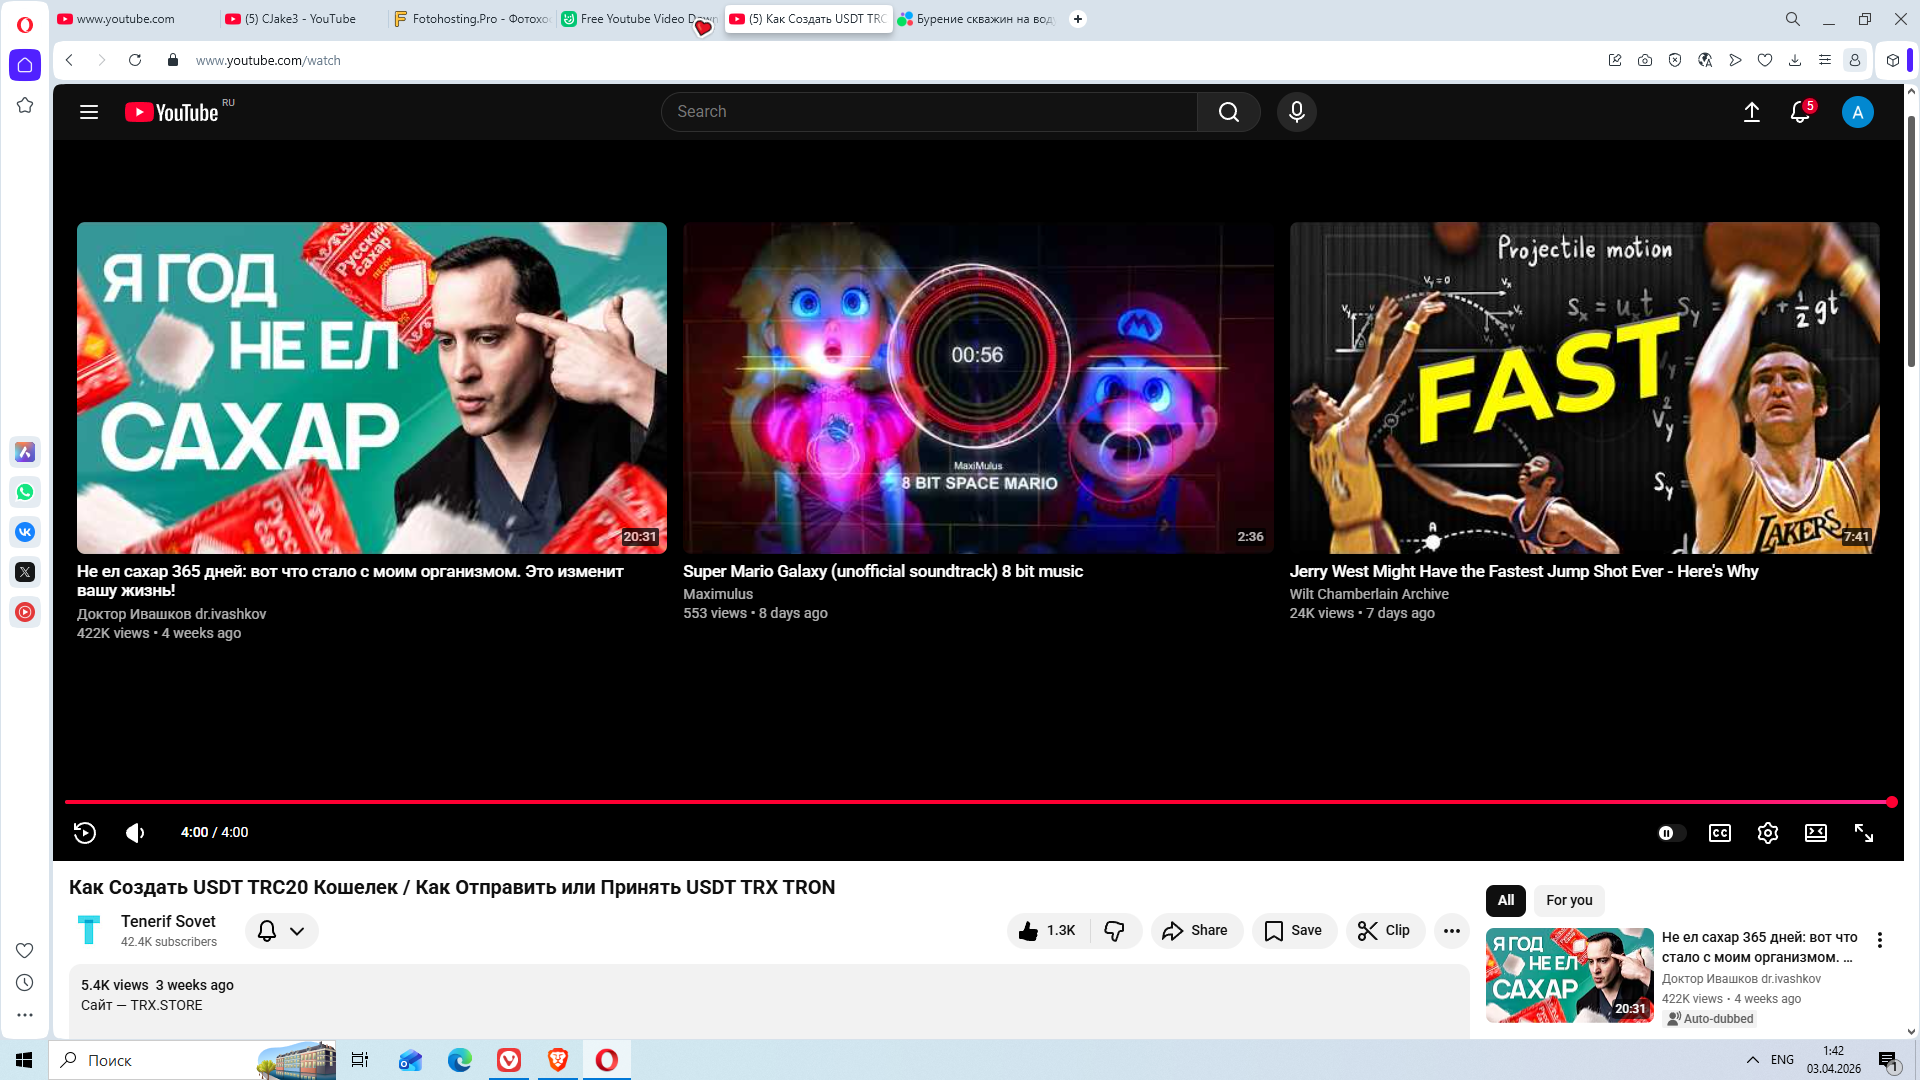
Task: Click the Share button
Action: pos(1196,931)
